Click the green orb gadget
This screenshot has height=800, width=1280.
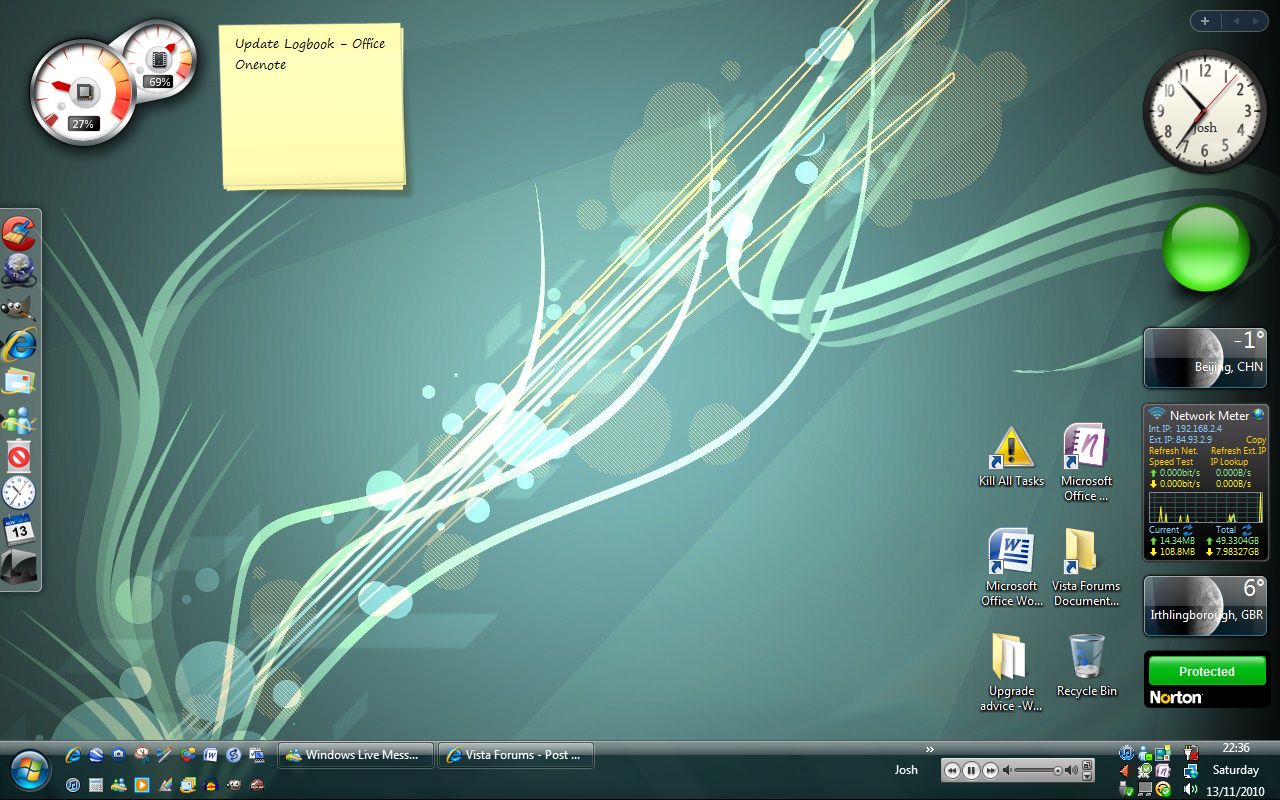[x=1205, y=249]
